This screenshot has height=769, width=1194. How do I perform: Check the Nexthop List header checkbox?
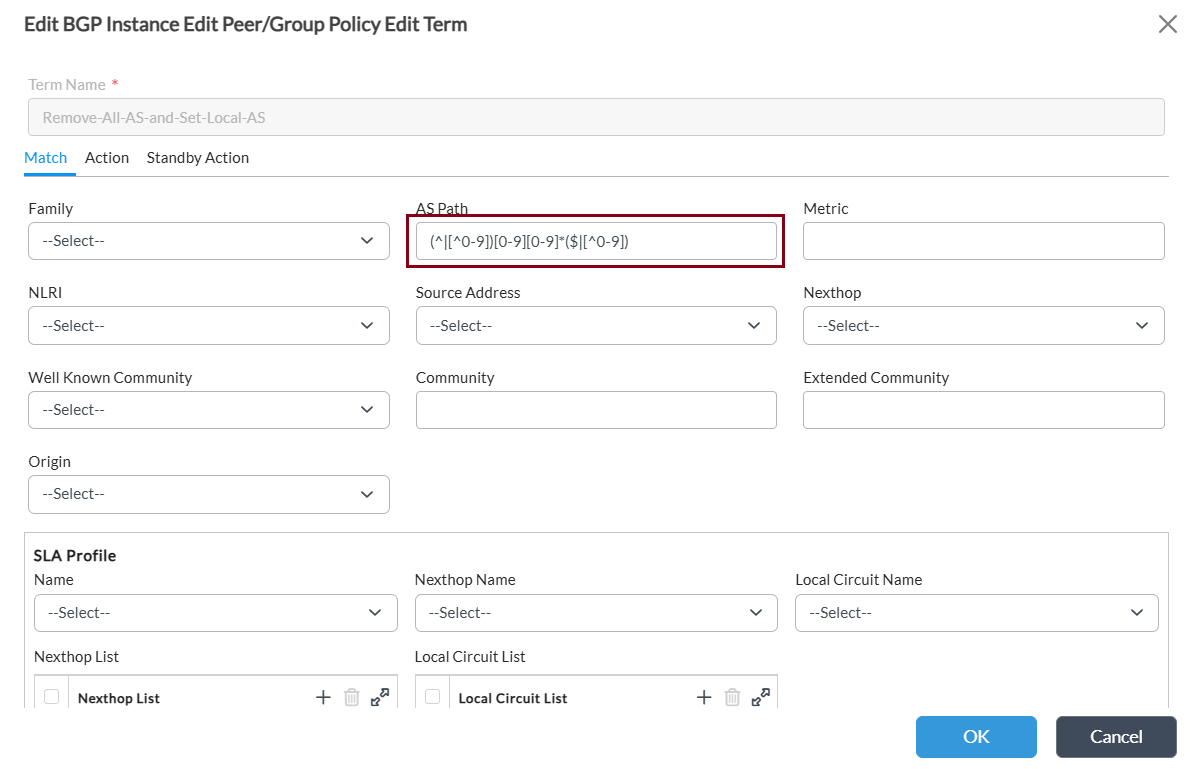(x=51, y=697)
